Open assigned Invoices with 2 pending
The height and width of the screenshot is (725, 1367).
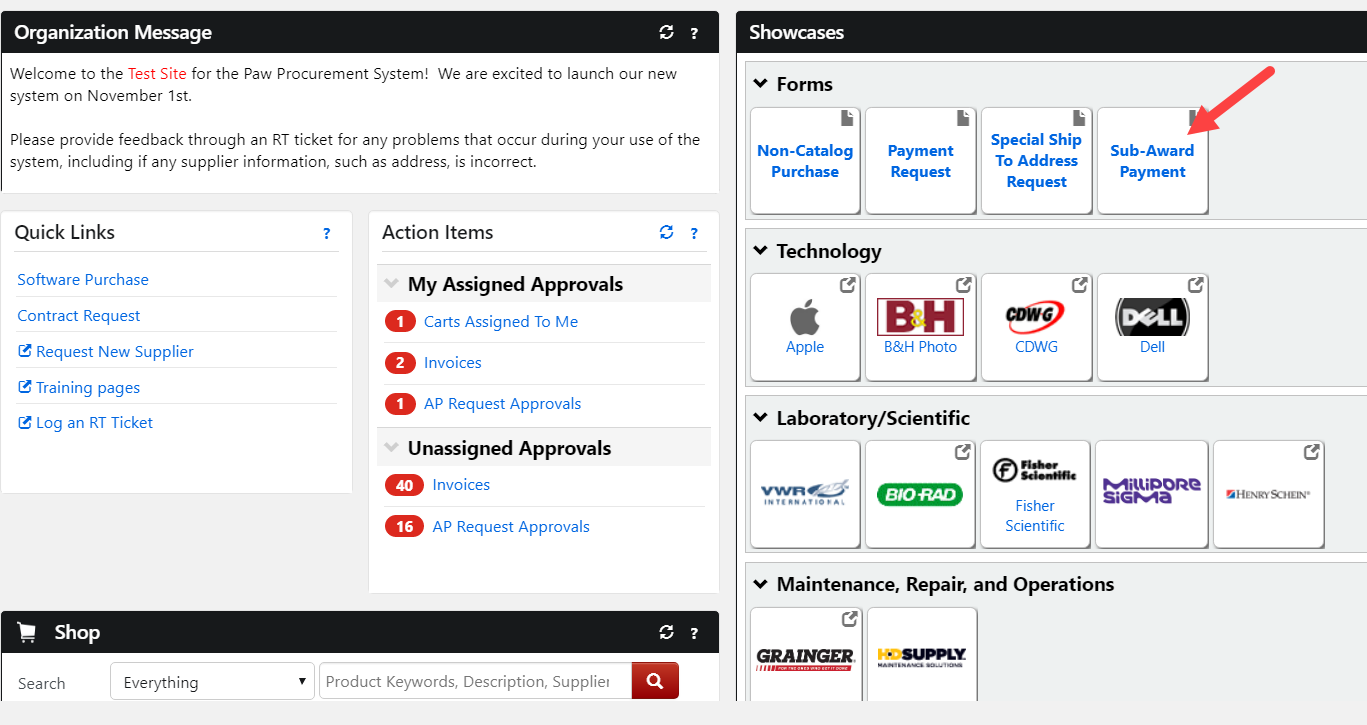[453, 363]
